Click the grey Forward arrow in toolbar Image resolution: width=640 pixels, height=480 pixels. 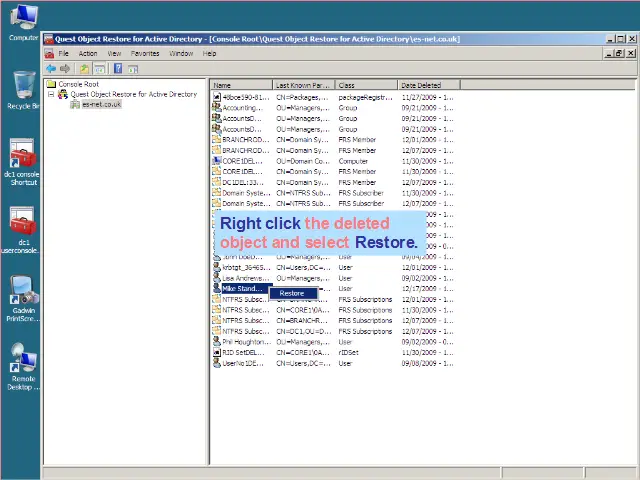click(65, 69)
